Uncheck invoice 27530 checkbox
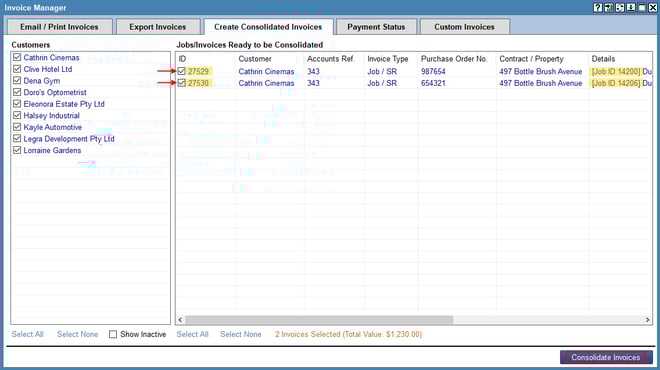The image size is (660, 370). (x=181, y=83)
